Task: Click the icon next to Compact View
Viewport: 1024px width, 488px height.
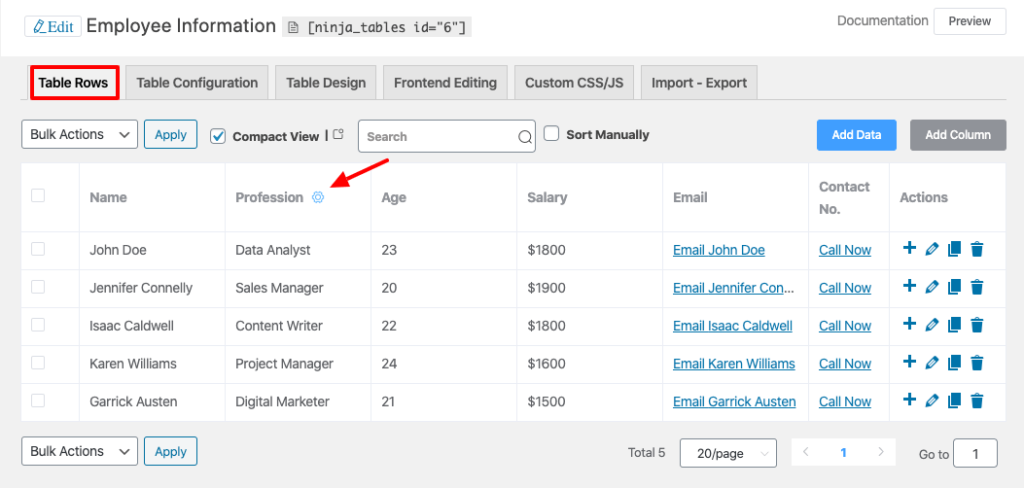Action: tap(338, 135)
